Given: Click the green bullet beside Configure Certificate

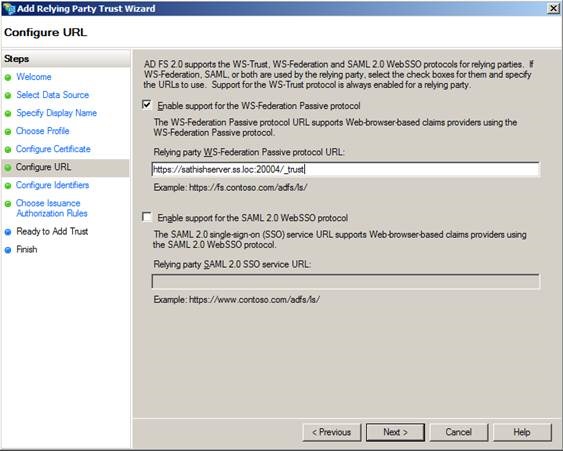Looking at the screenshot, I should pos(8,149).
